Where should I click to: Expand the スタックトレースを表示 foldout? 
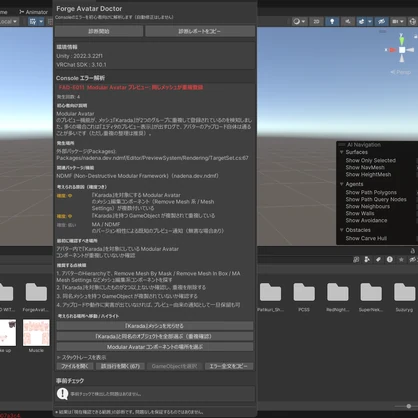point(81,357)
